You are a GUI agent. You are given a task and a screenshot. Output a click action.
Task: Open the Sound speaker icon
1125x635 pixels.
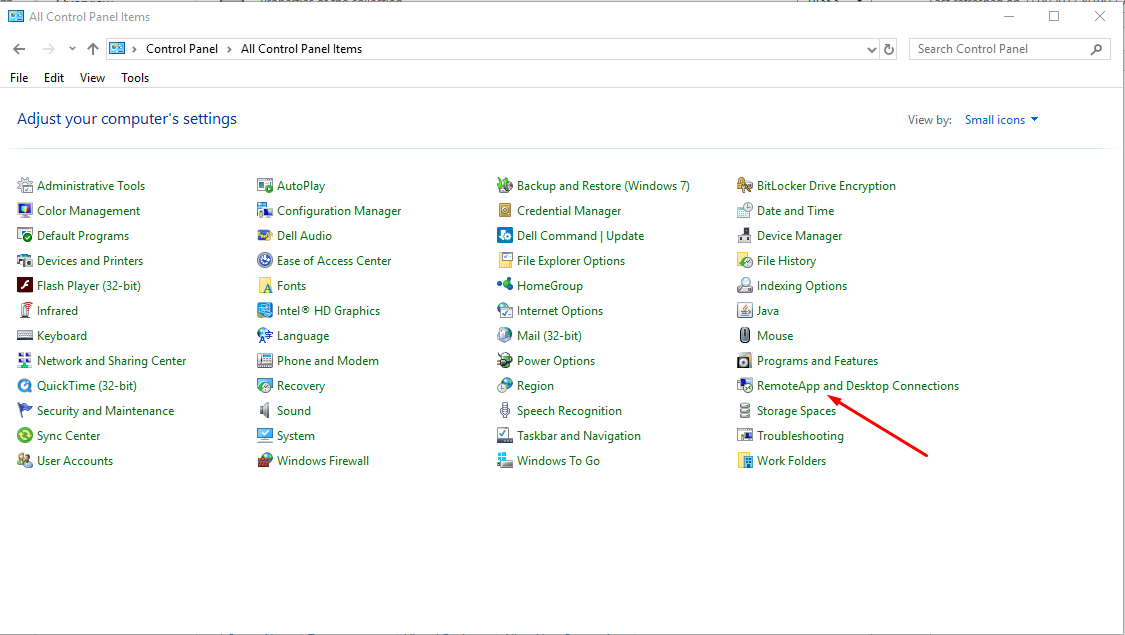tap(265, 411)
